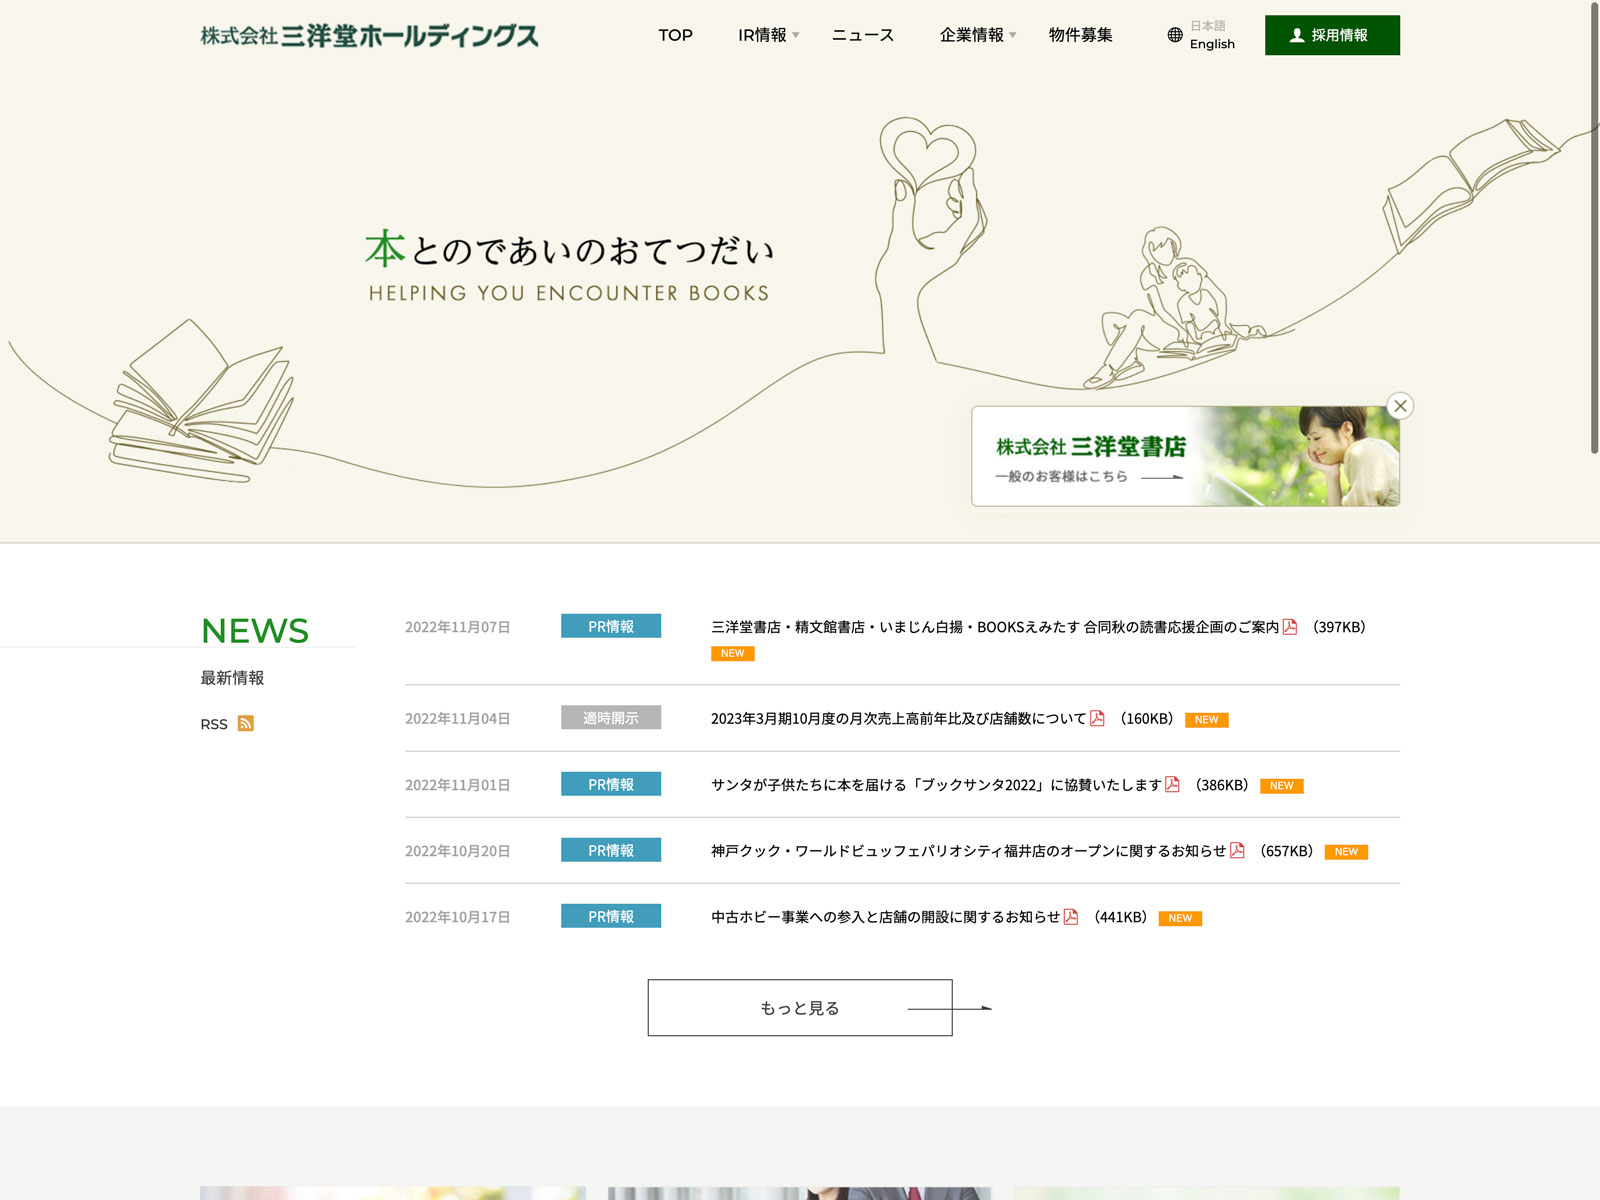Image resolution: width=1600 pixels, height=1200 pixels.
Task: Click the page vertical scrollbar
Action: pos(1594,230)
